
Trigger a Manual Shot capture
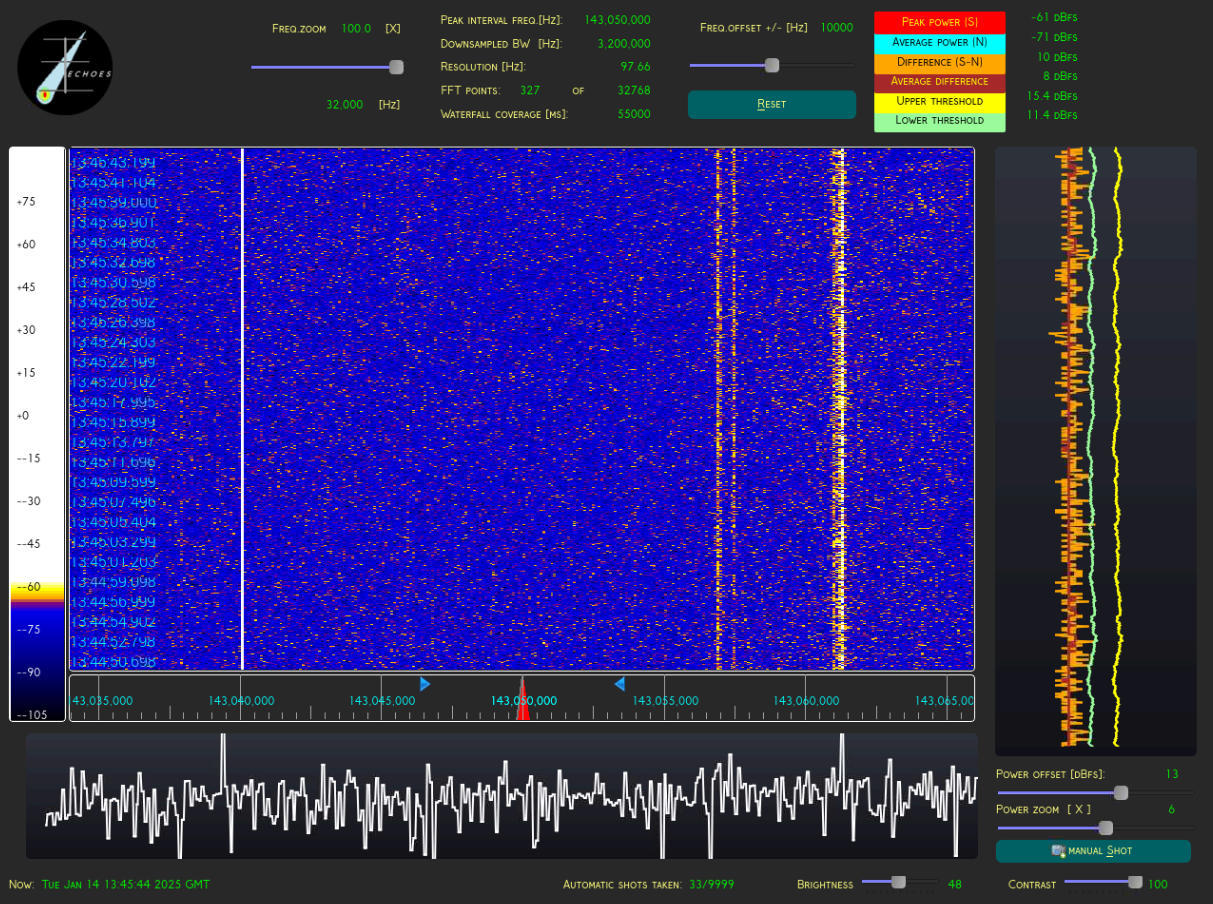[x=1093, y=851]
